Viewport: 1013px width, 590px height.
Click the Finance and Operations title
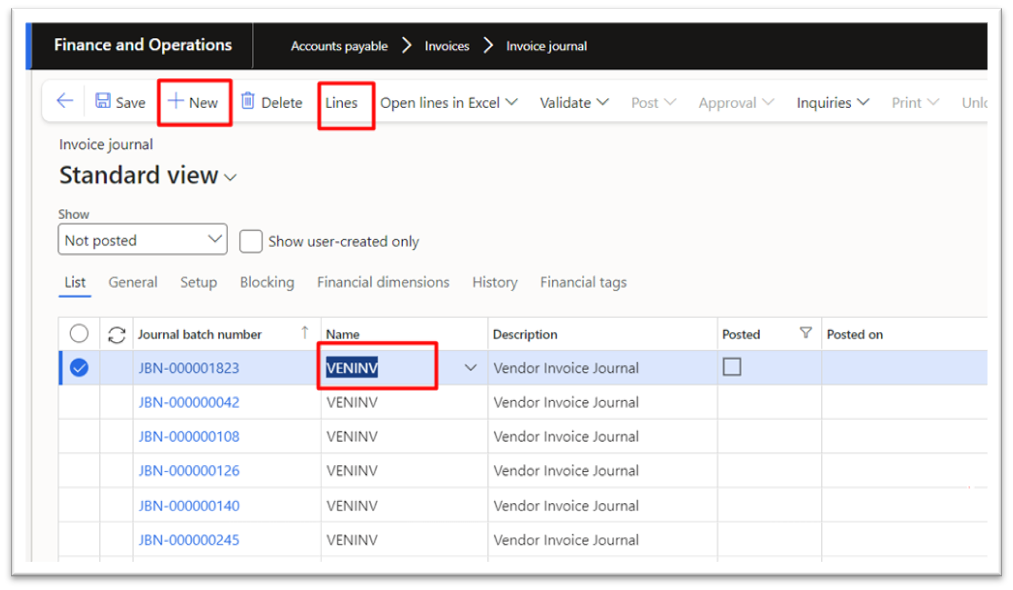tap(143, 45)
